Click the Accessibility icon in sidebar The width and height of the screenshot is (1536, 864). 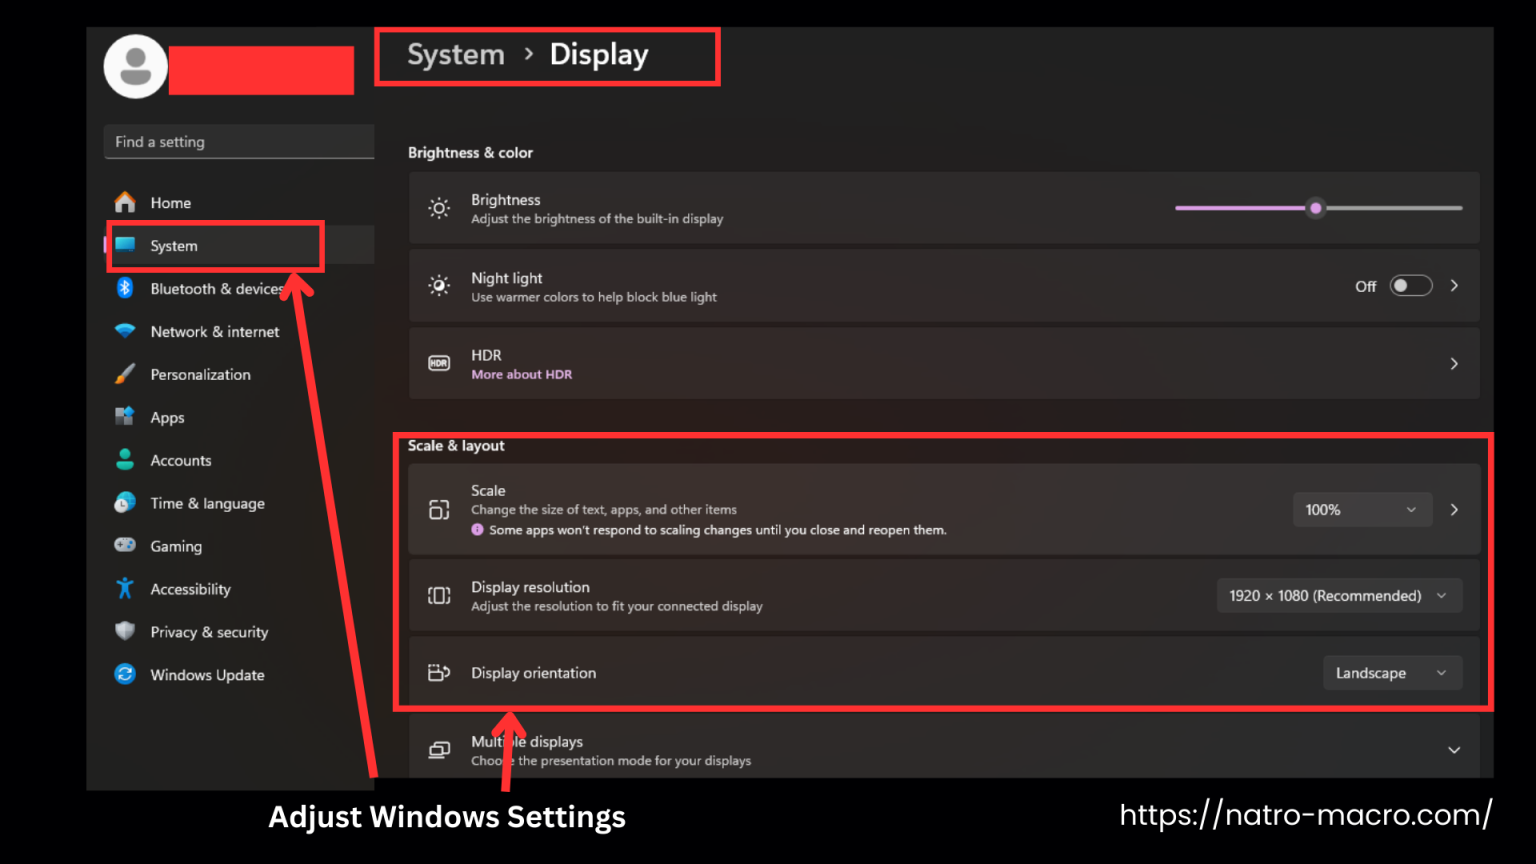(x=124, y=589)
